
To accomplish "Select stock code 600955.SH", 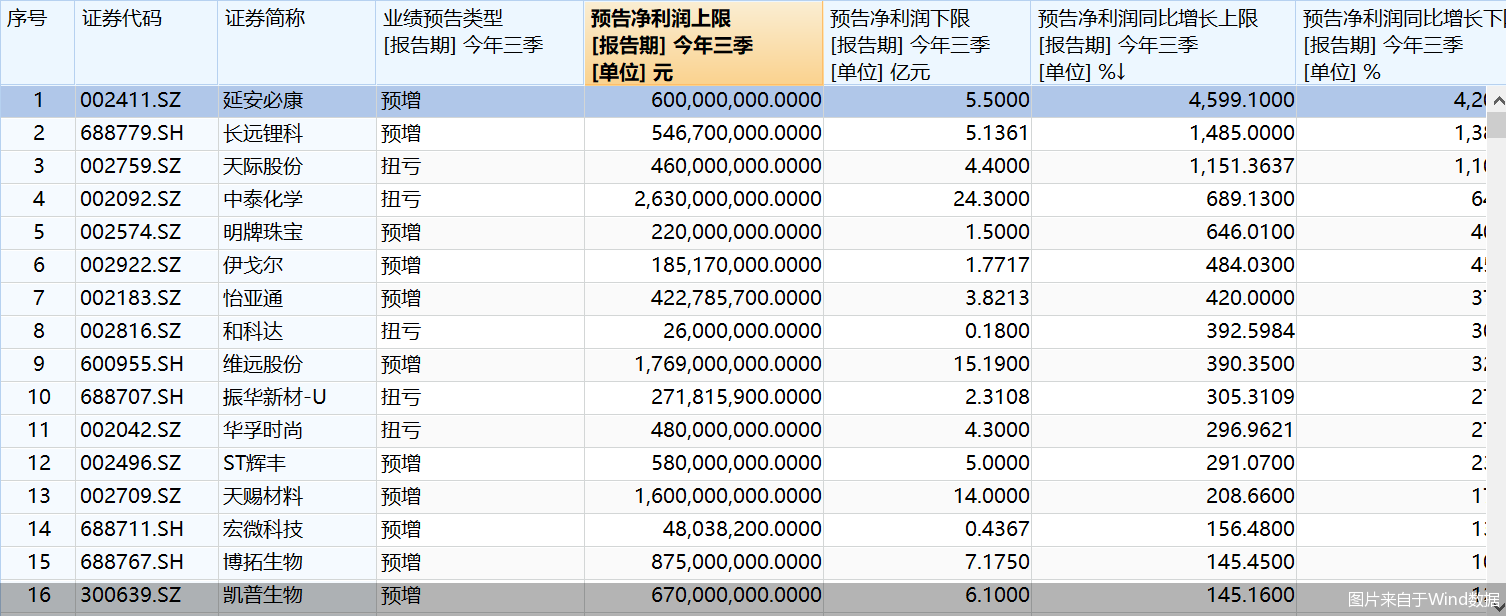I will tap(132, 364).
